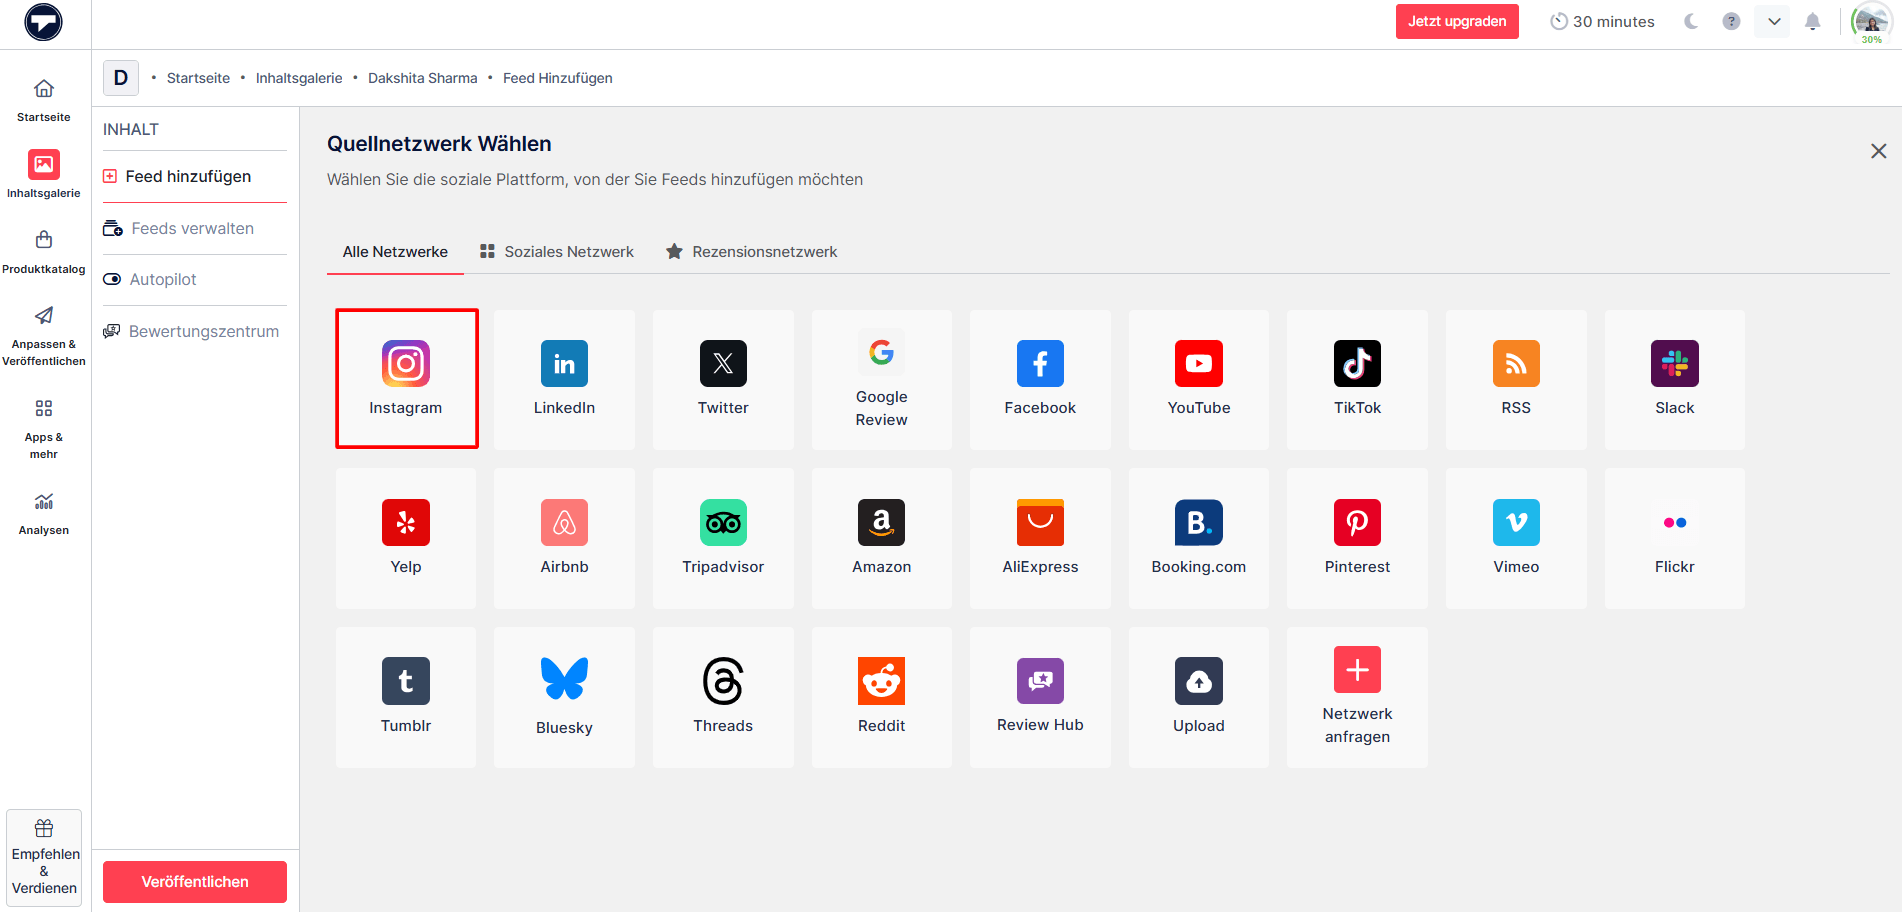
Task: Toggle dark mode moon icon
Action: [x=1691, y=21]
